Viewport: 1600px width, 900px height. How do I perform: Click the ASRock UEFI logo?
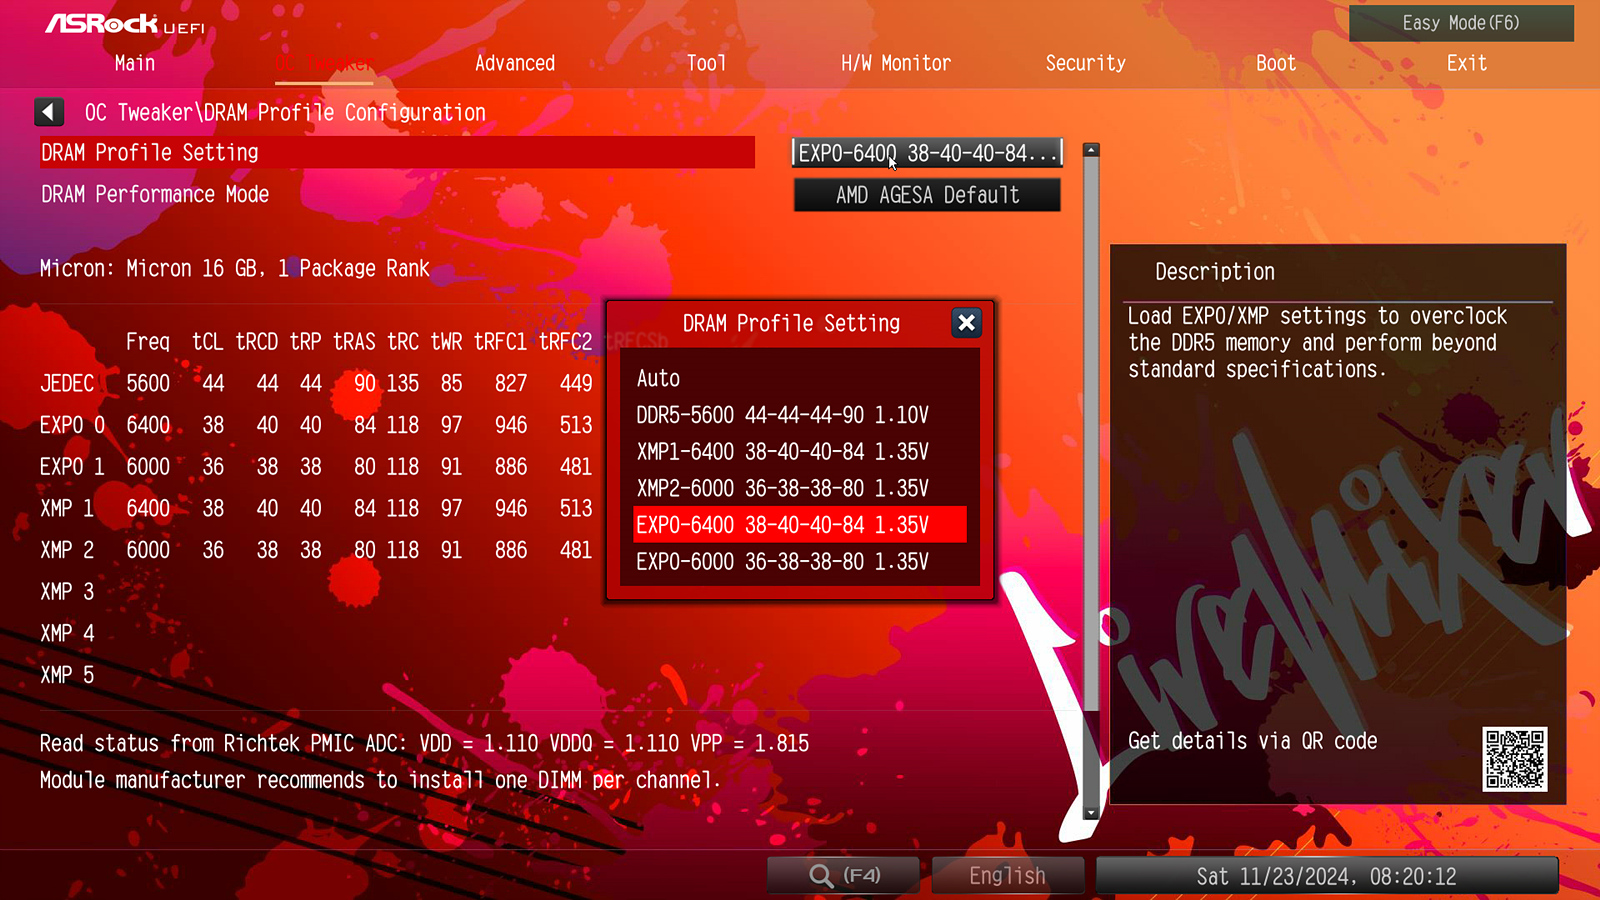coord(125,24)
